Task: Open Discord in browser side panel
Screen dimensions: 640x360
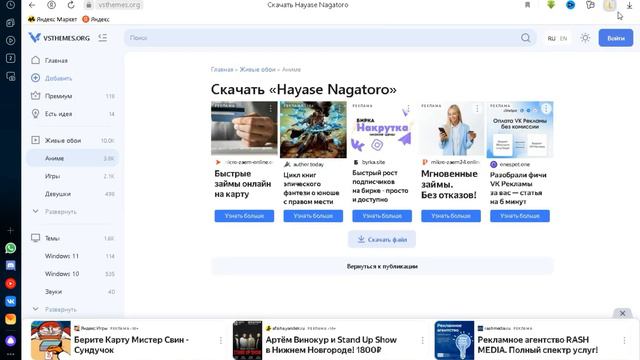Action: click(11, 266)
